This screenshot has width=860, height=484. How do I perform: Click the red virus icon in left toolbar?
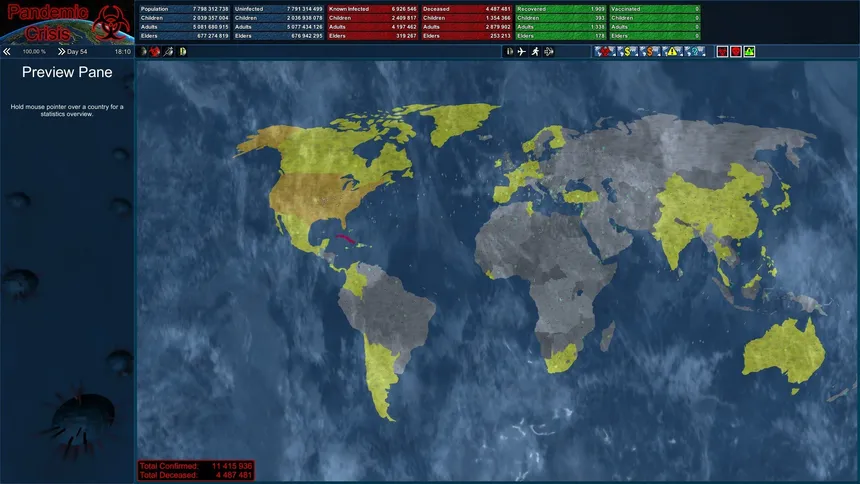pyautogui.click(x=155, y=52)
